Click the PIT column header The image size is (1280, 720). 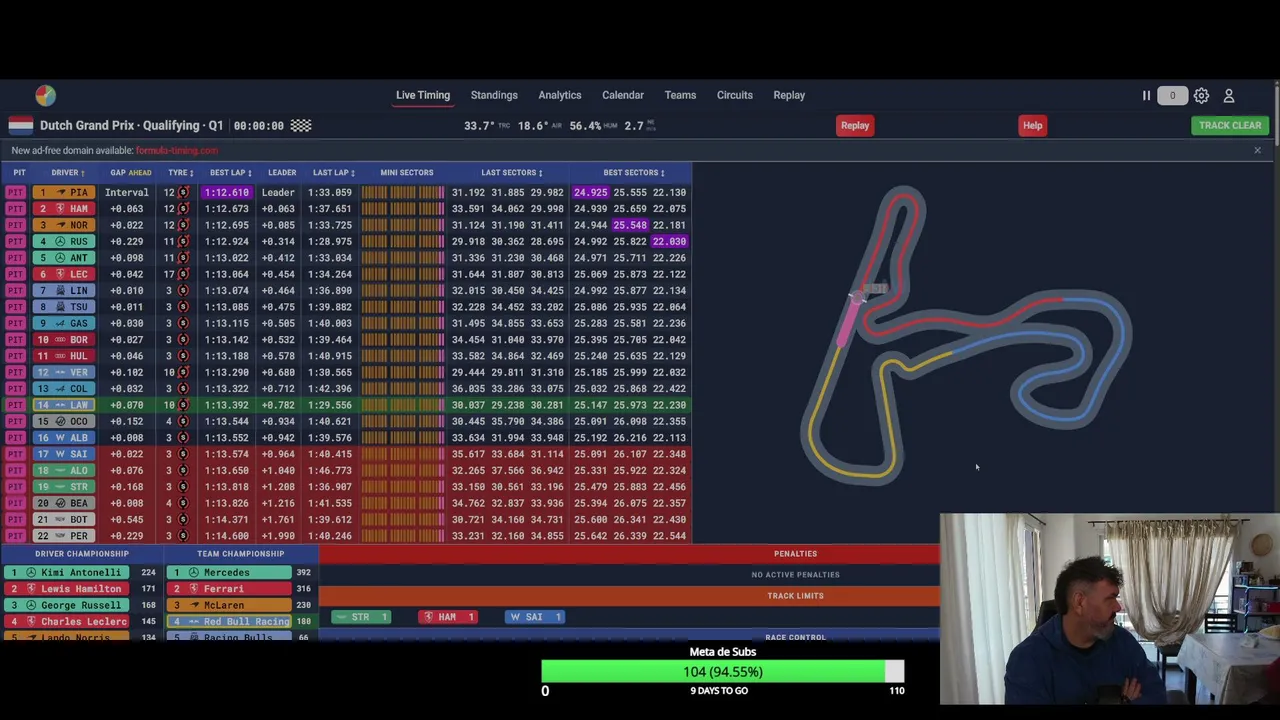(19, 173)
